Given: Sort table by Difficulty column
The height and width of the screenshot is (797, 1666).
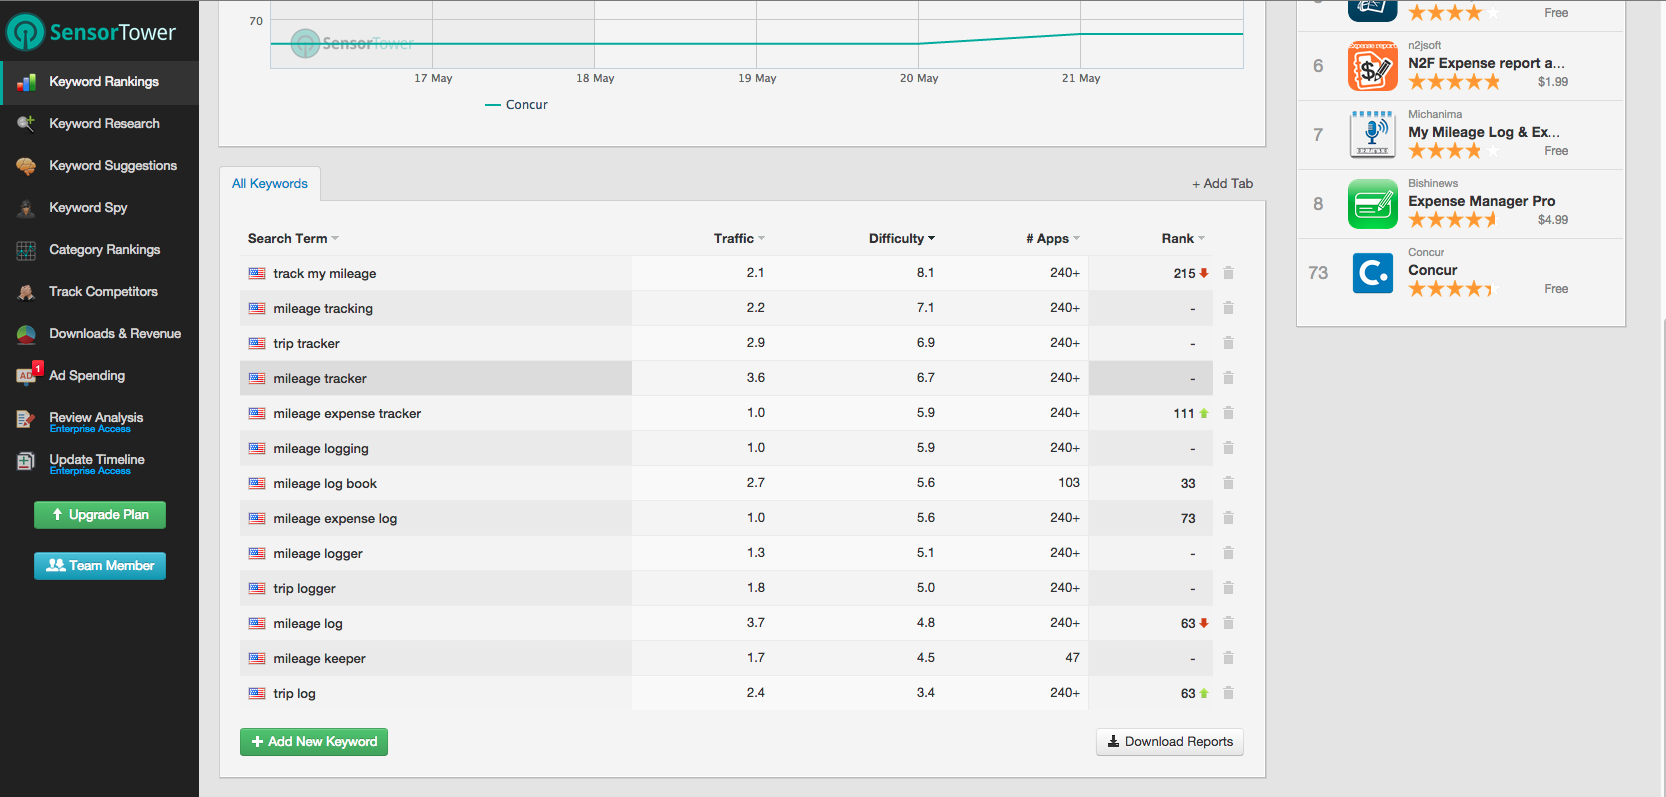Looking at the screenshot, I should [x=901, y=239].
